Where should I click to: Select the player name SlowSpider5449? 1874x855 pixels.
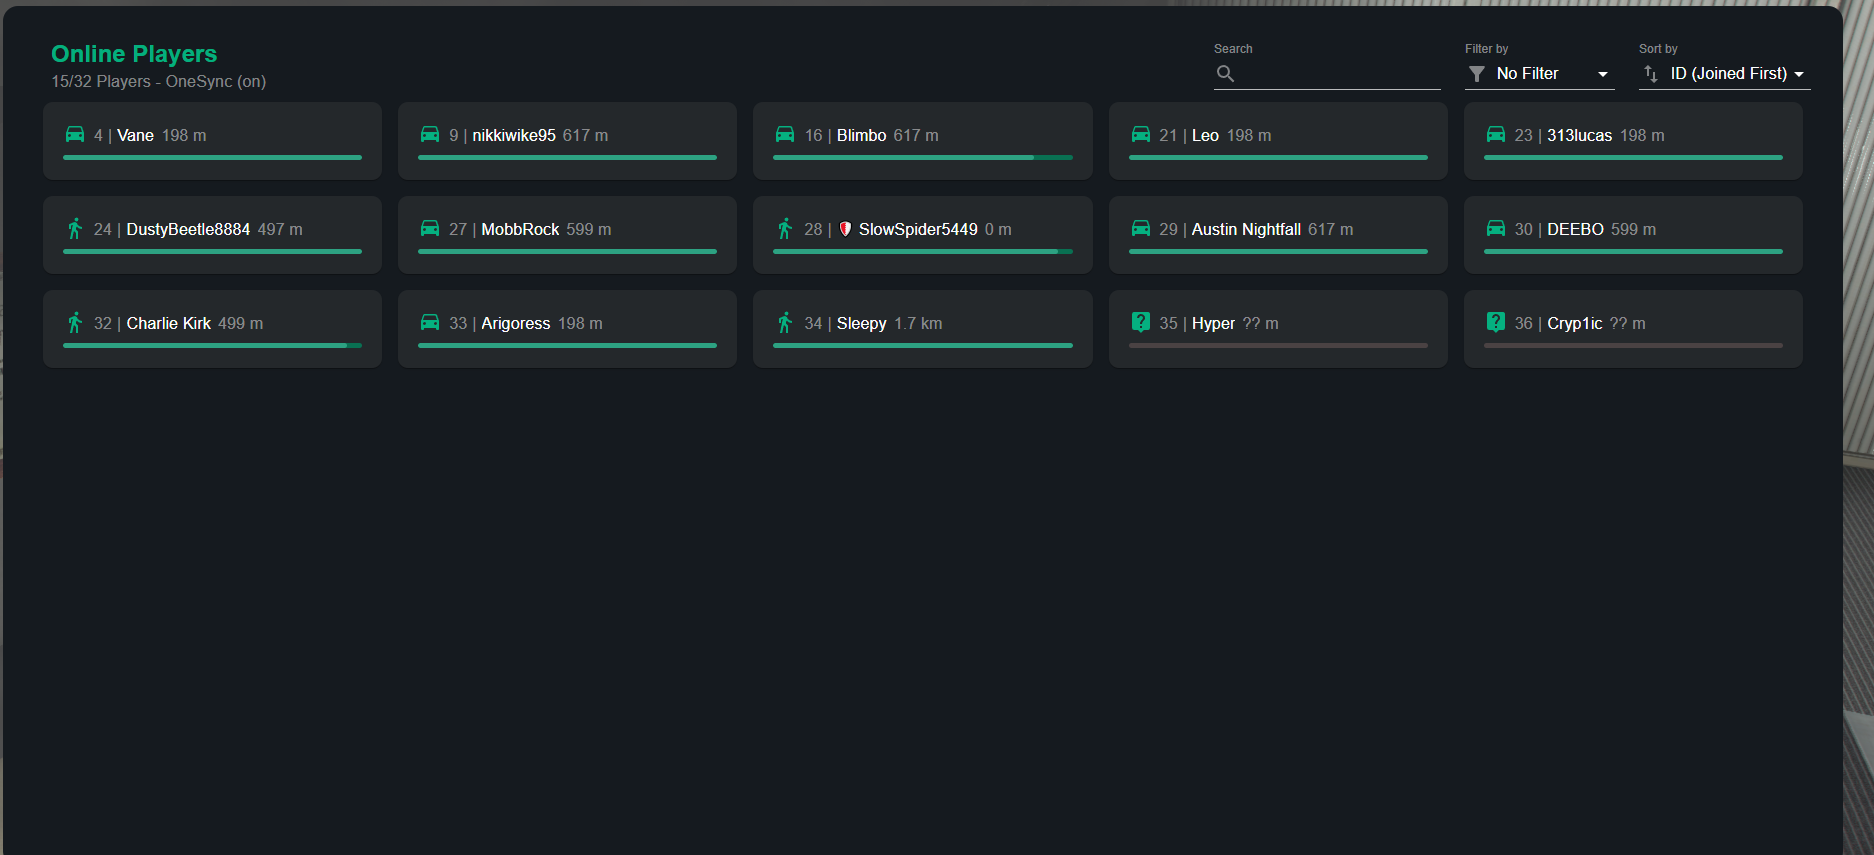pyautogui.click(x=918, y=229)
